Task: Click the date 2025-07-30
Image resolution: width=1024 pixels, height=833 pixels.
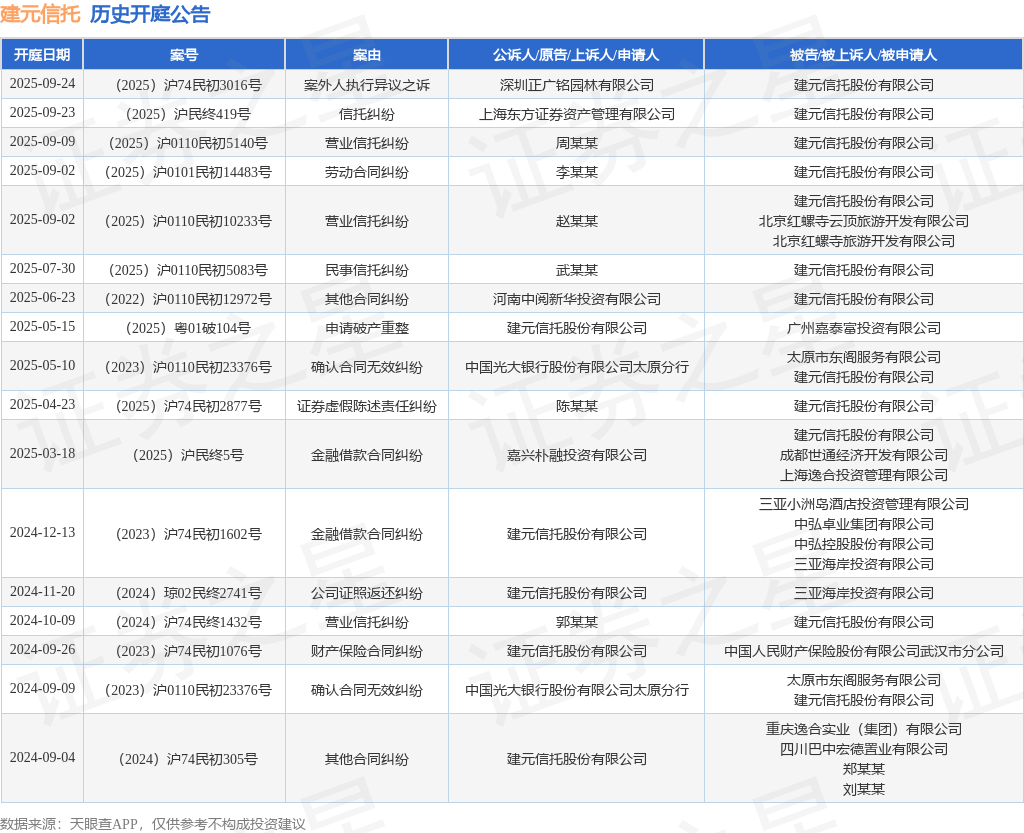Action: coord(42,268)
